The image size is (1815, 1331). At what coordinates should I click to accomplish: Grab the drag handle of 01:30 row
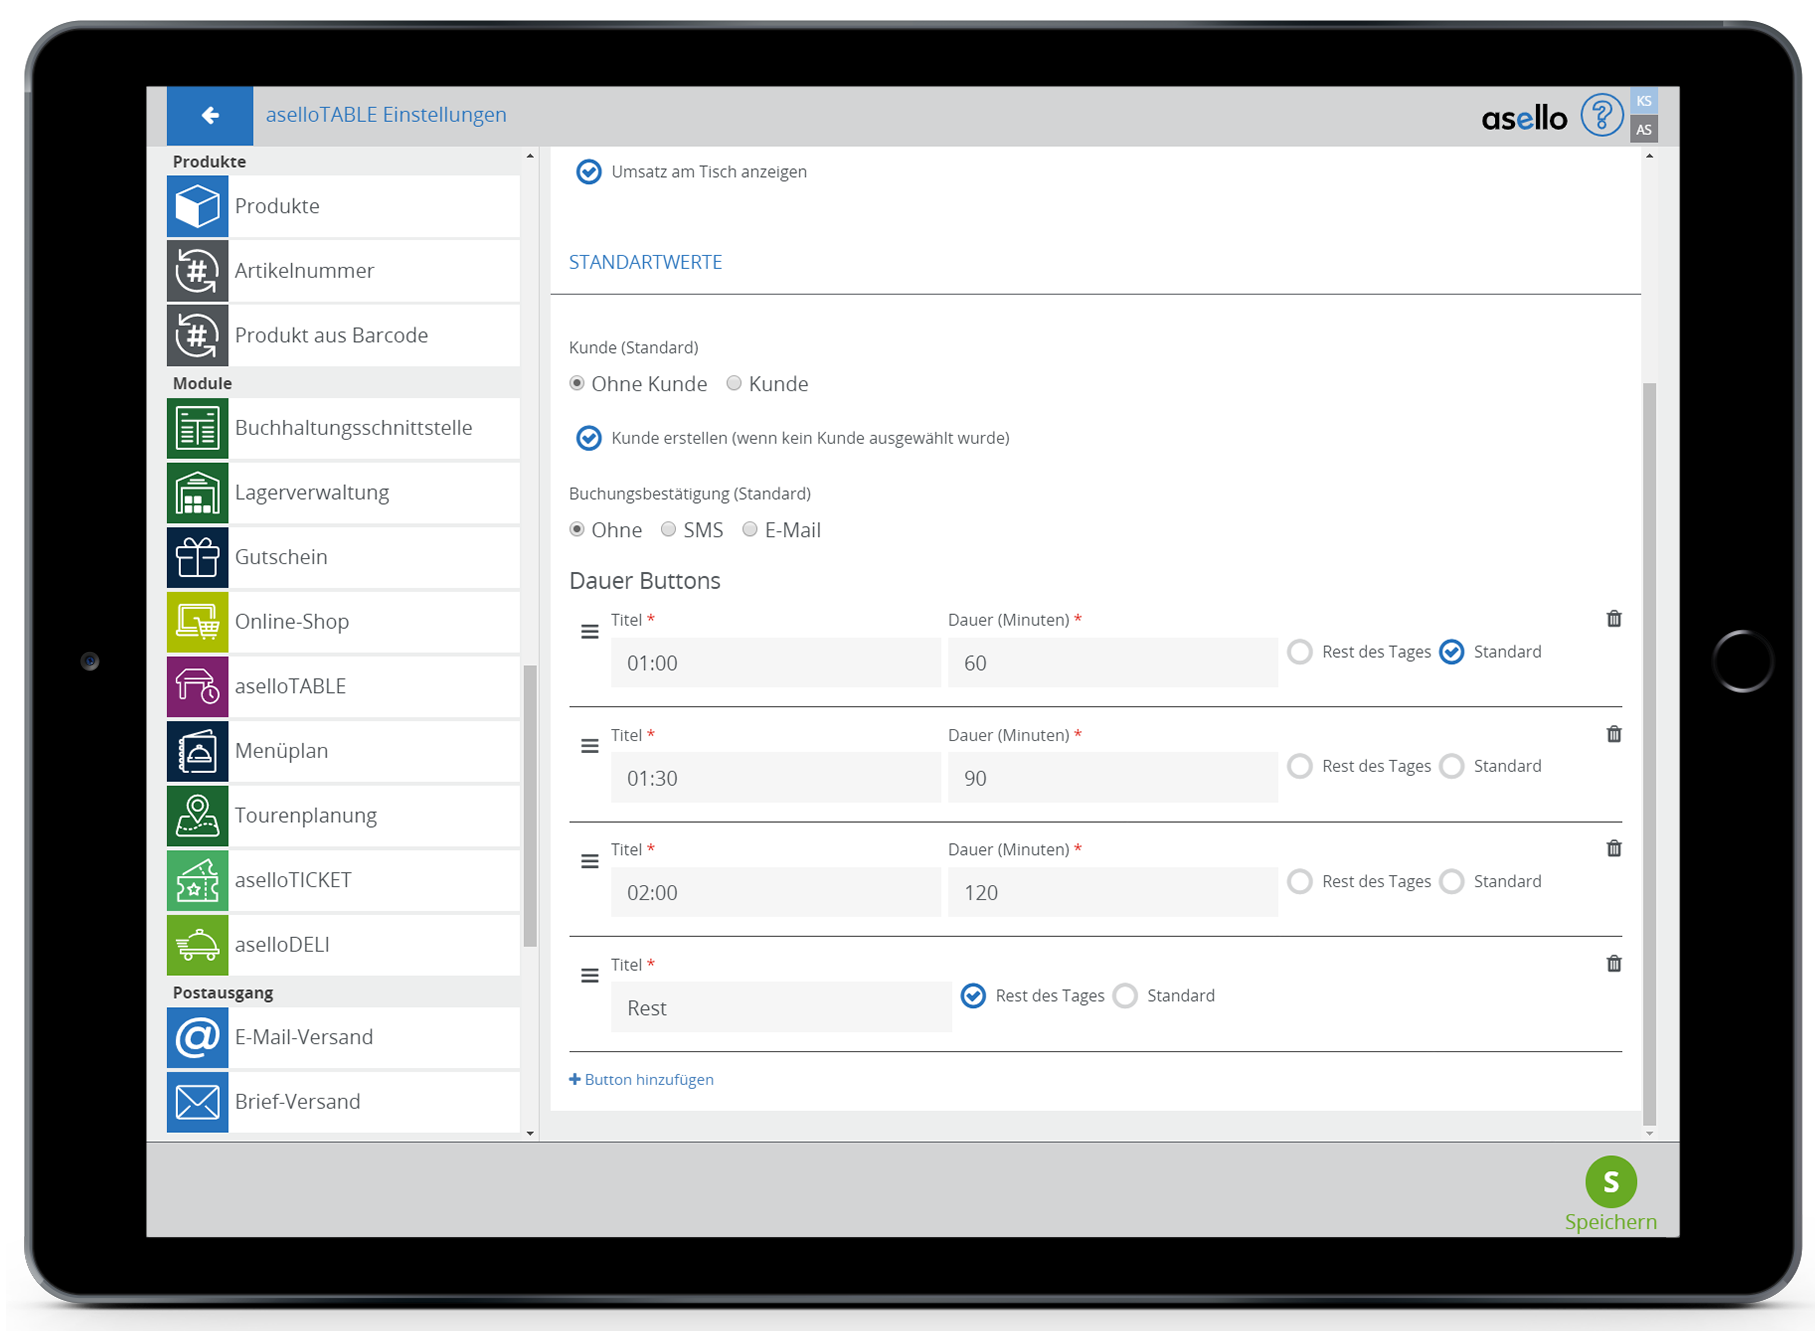tap(590, 747)
